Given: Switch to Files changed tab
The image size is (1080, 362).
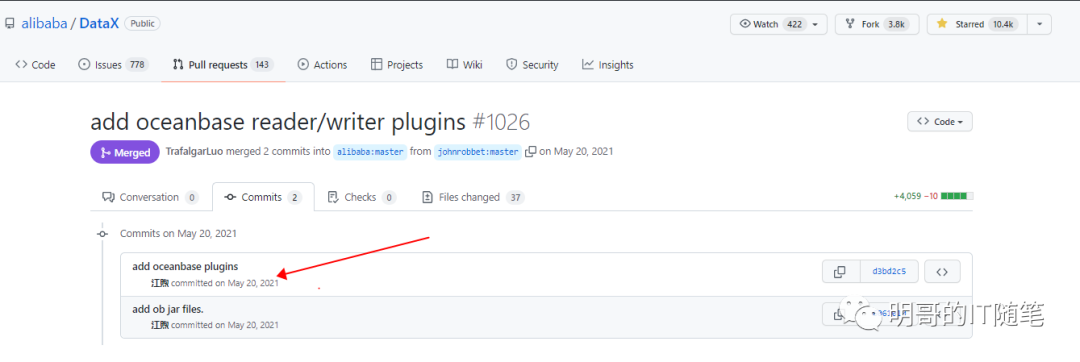Looking at the screenshot, I should point(472,197).
